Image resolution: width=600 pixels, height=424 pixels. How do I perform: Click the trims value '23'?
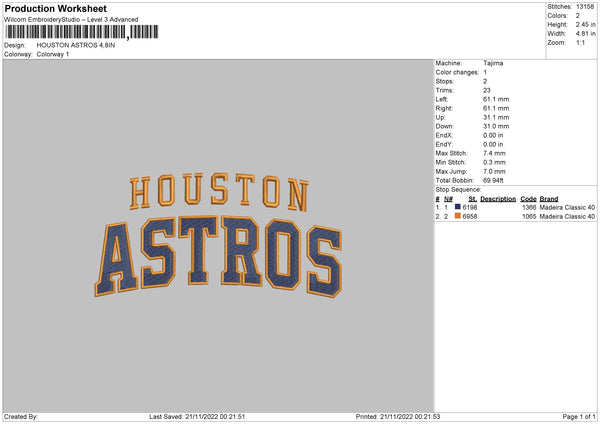[487, 91]
